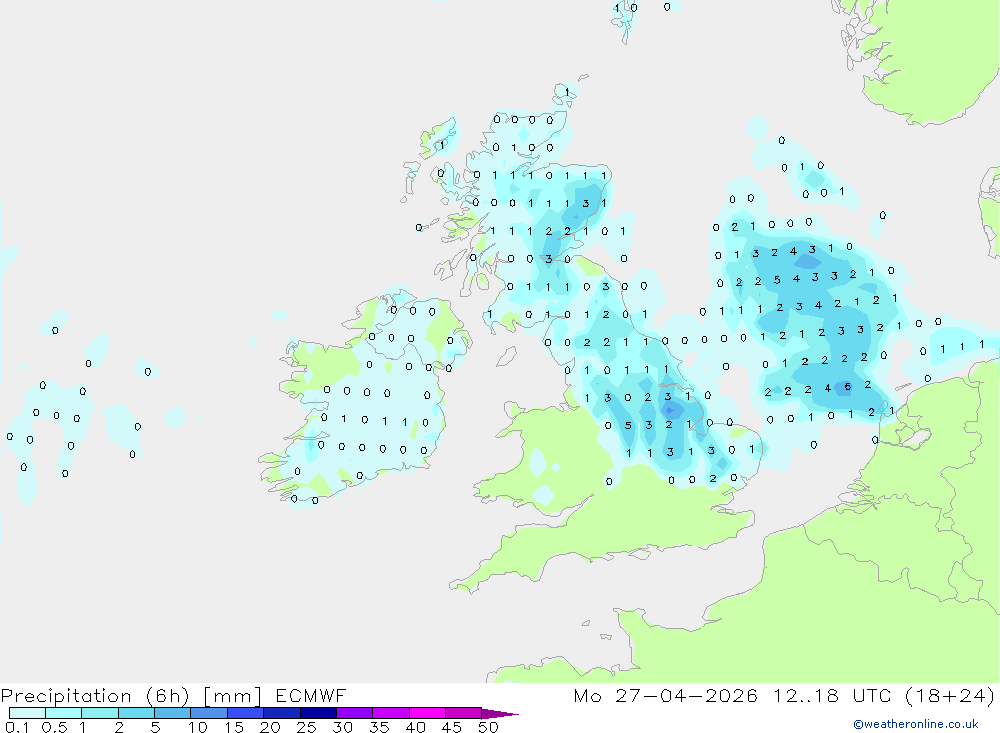Click the '50' legend scale label

tap(488, 727)
